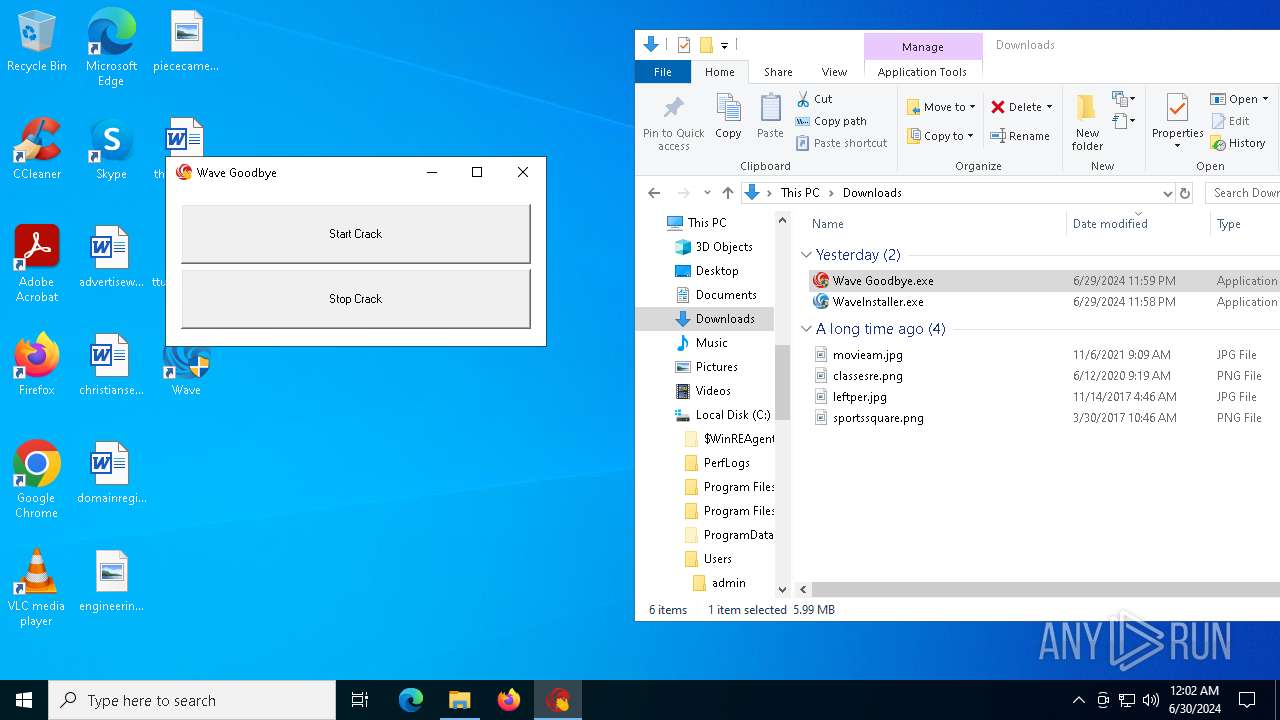
Task: Click the Properties ribbon icon
Action: 1177,123
